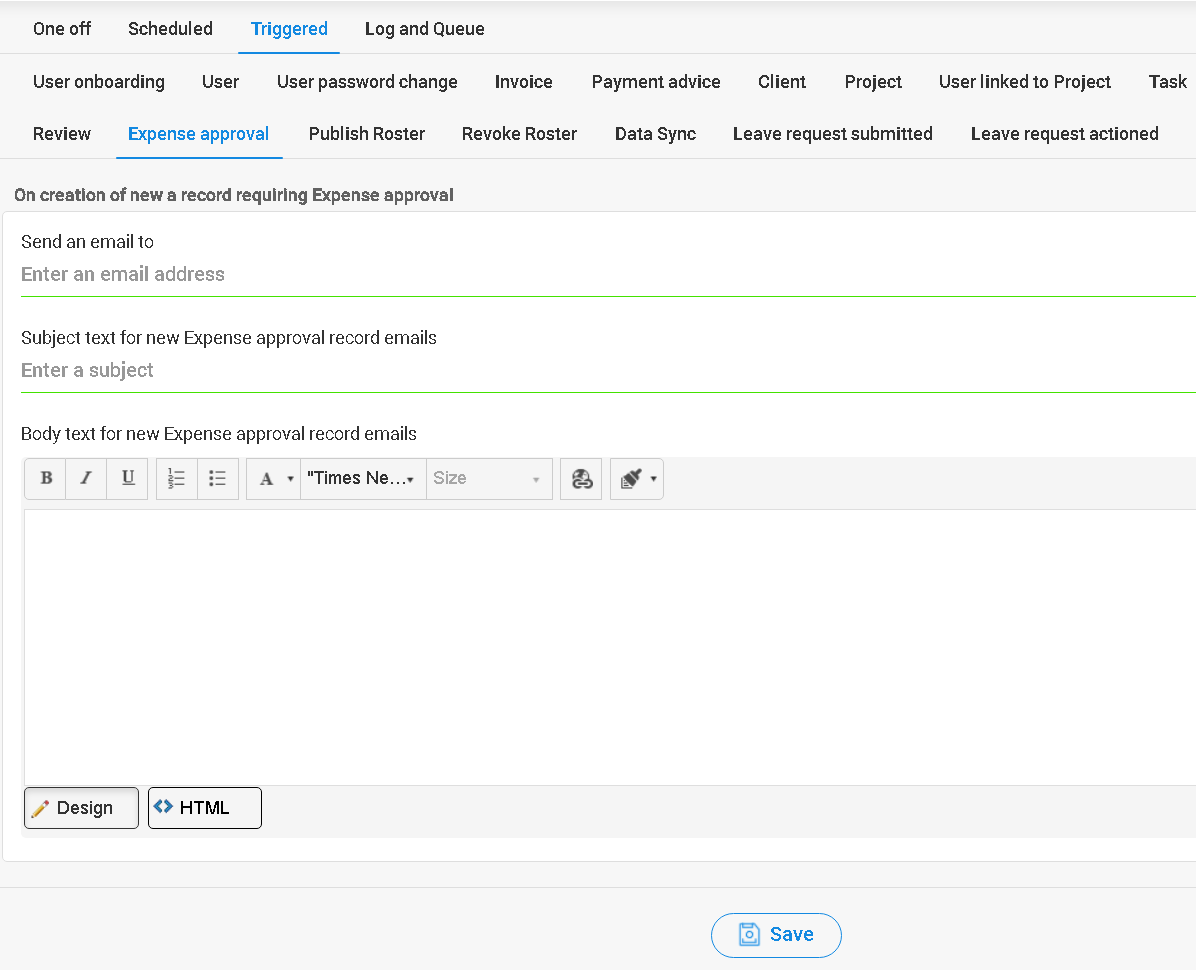Expand the clean formatting dropdown arrow
This screenshot has width=1196, height=970.
pos(654,479)
